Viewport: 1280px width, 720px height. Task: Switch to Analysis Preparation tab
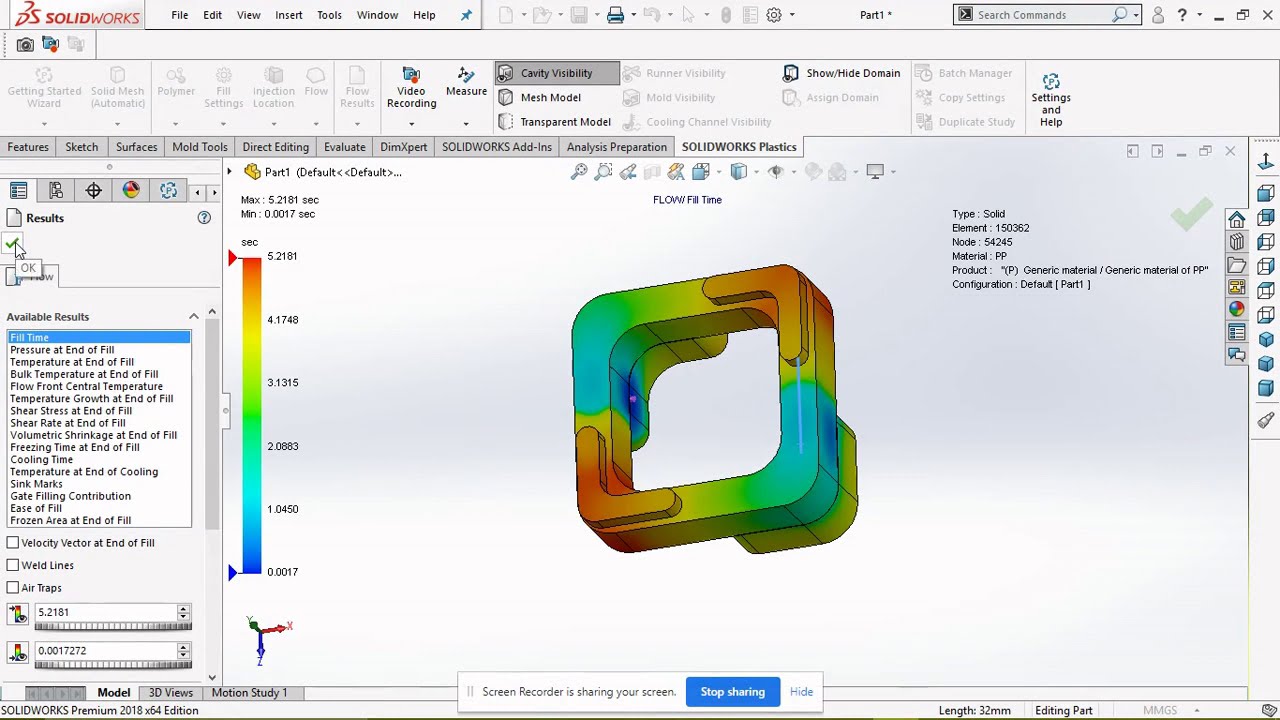(x=616, y=147)
